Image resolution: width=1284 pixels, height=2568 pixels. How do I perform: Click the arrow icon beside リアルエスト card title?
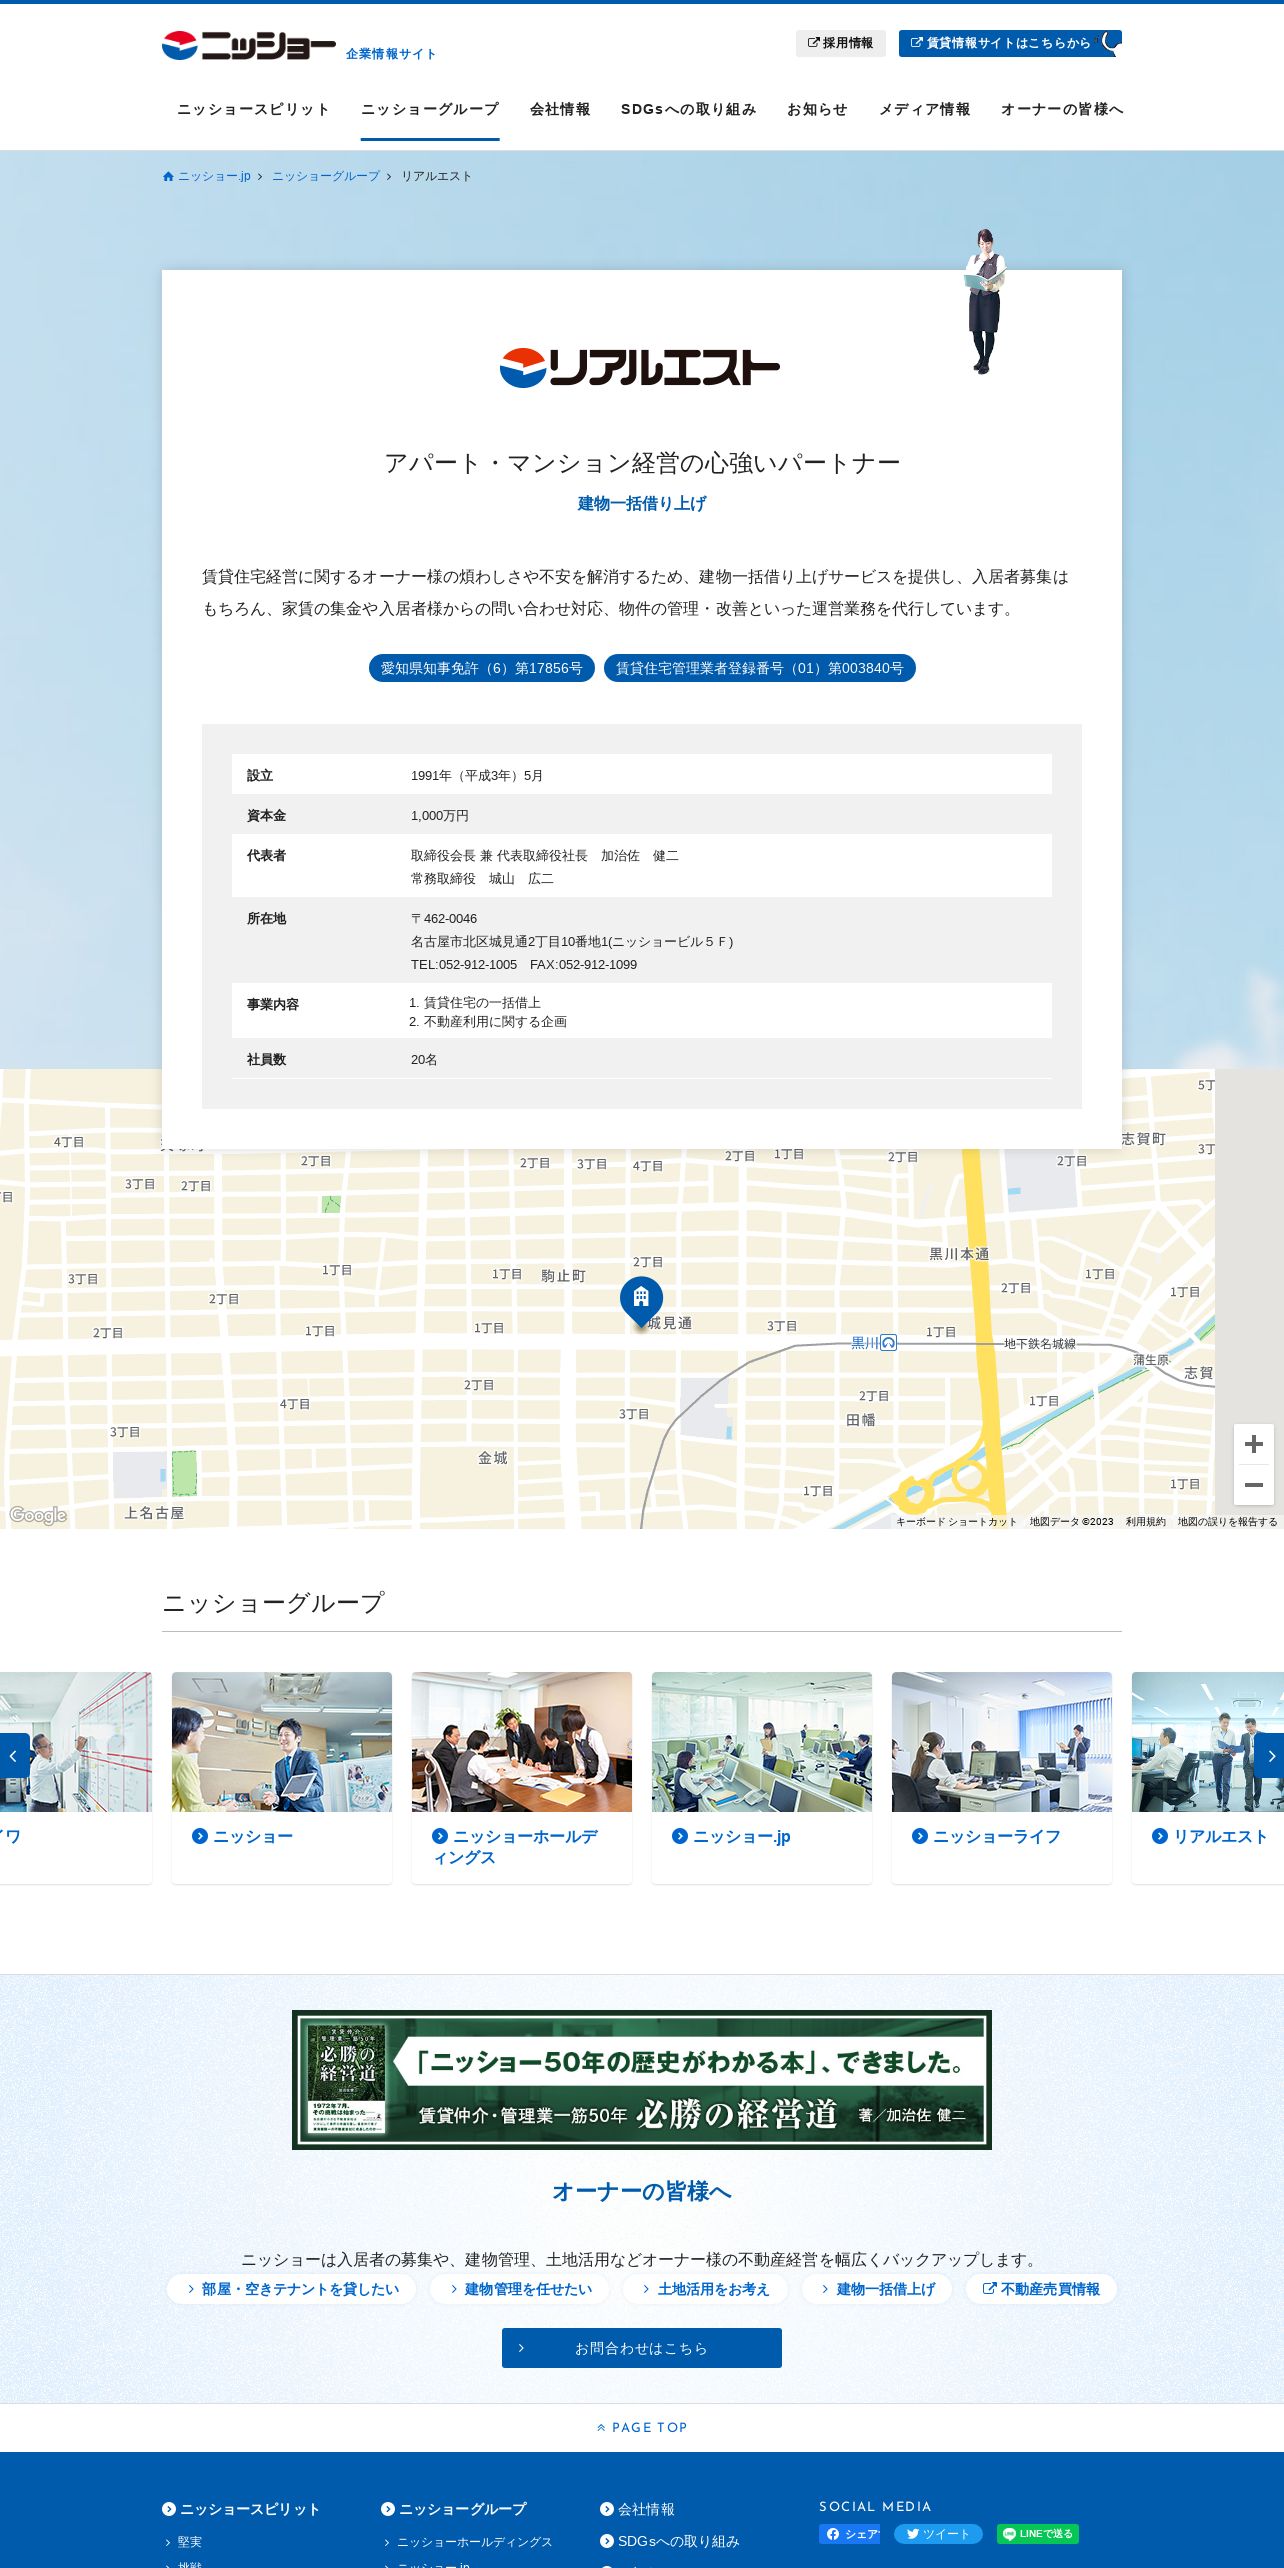pyautogui.click(x=1160, y=1836)
